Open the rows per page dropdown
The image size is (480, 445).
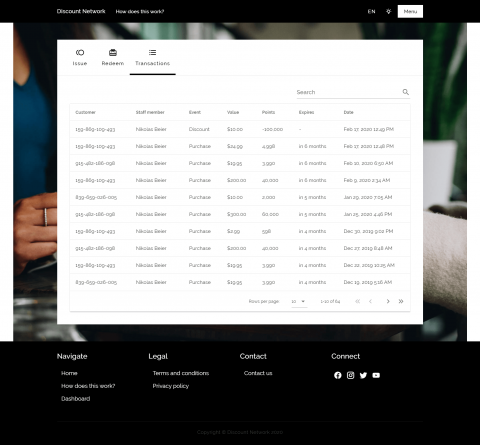click(x=299, y=301)
